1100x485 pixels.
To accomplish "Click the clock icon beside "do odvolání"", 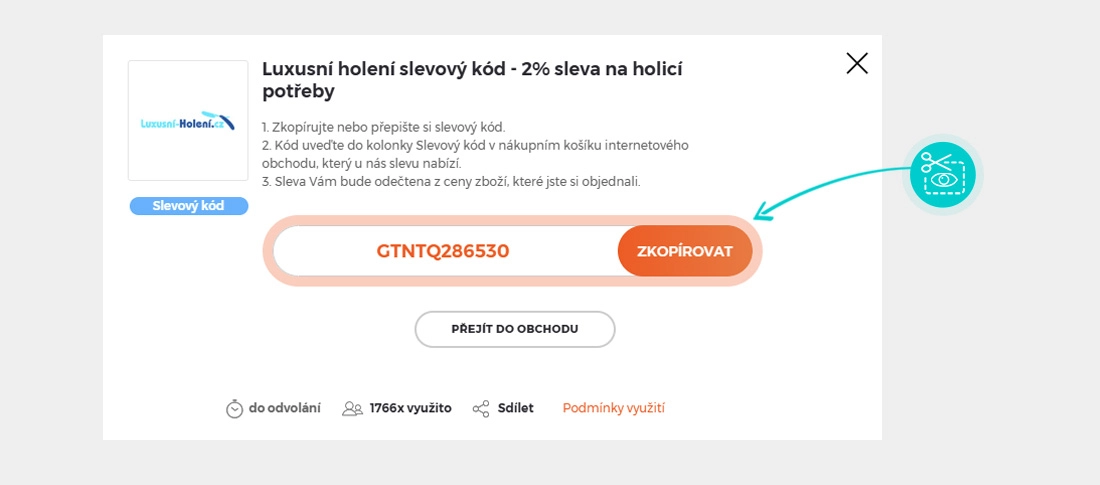I will [235, 408].
